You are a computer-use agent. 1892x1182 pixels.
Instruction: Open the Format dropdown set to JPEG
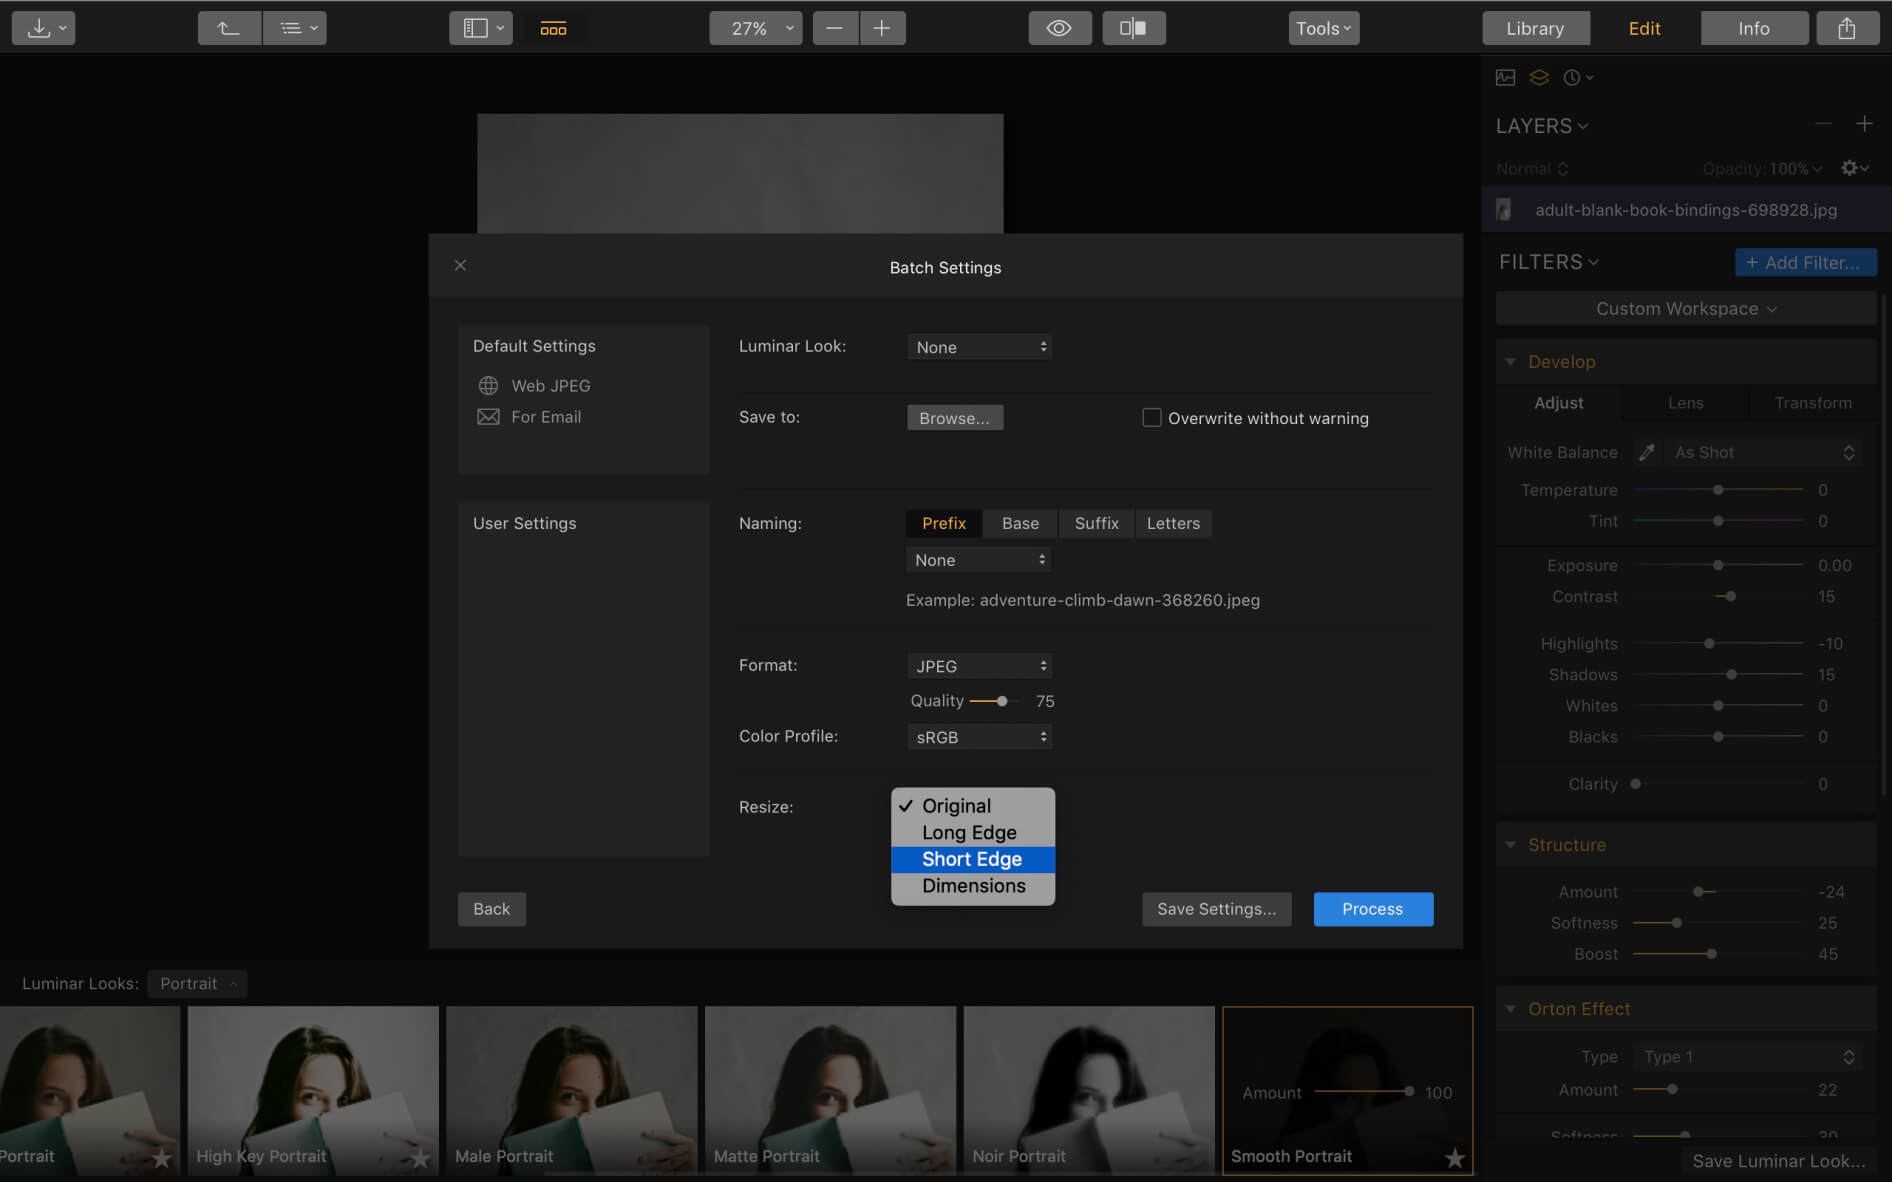(x=979, y=665)
